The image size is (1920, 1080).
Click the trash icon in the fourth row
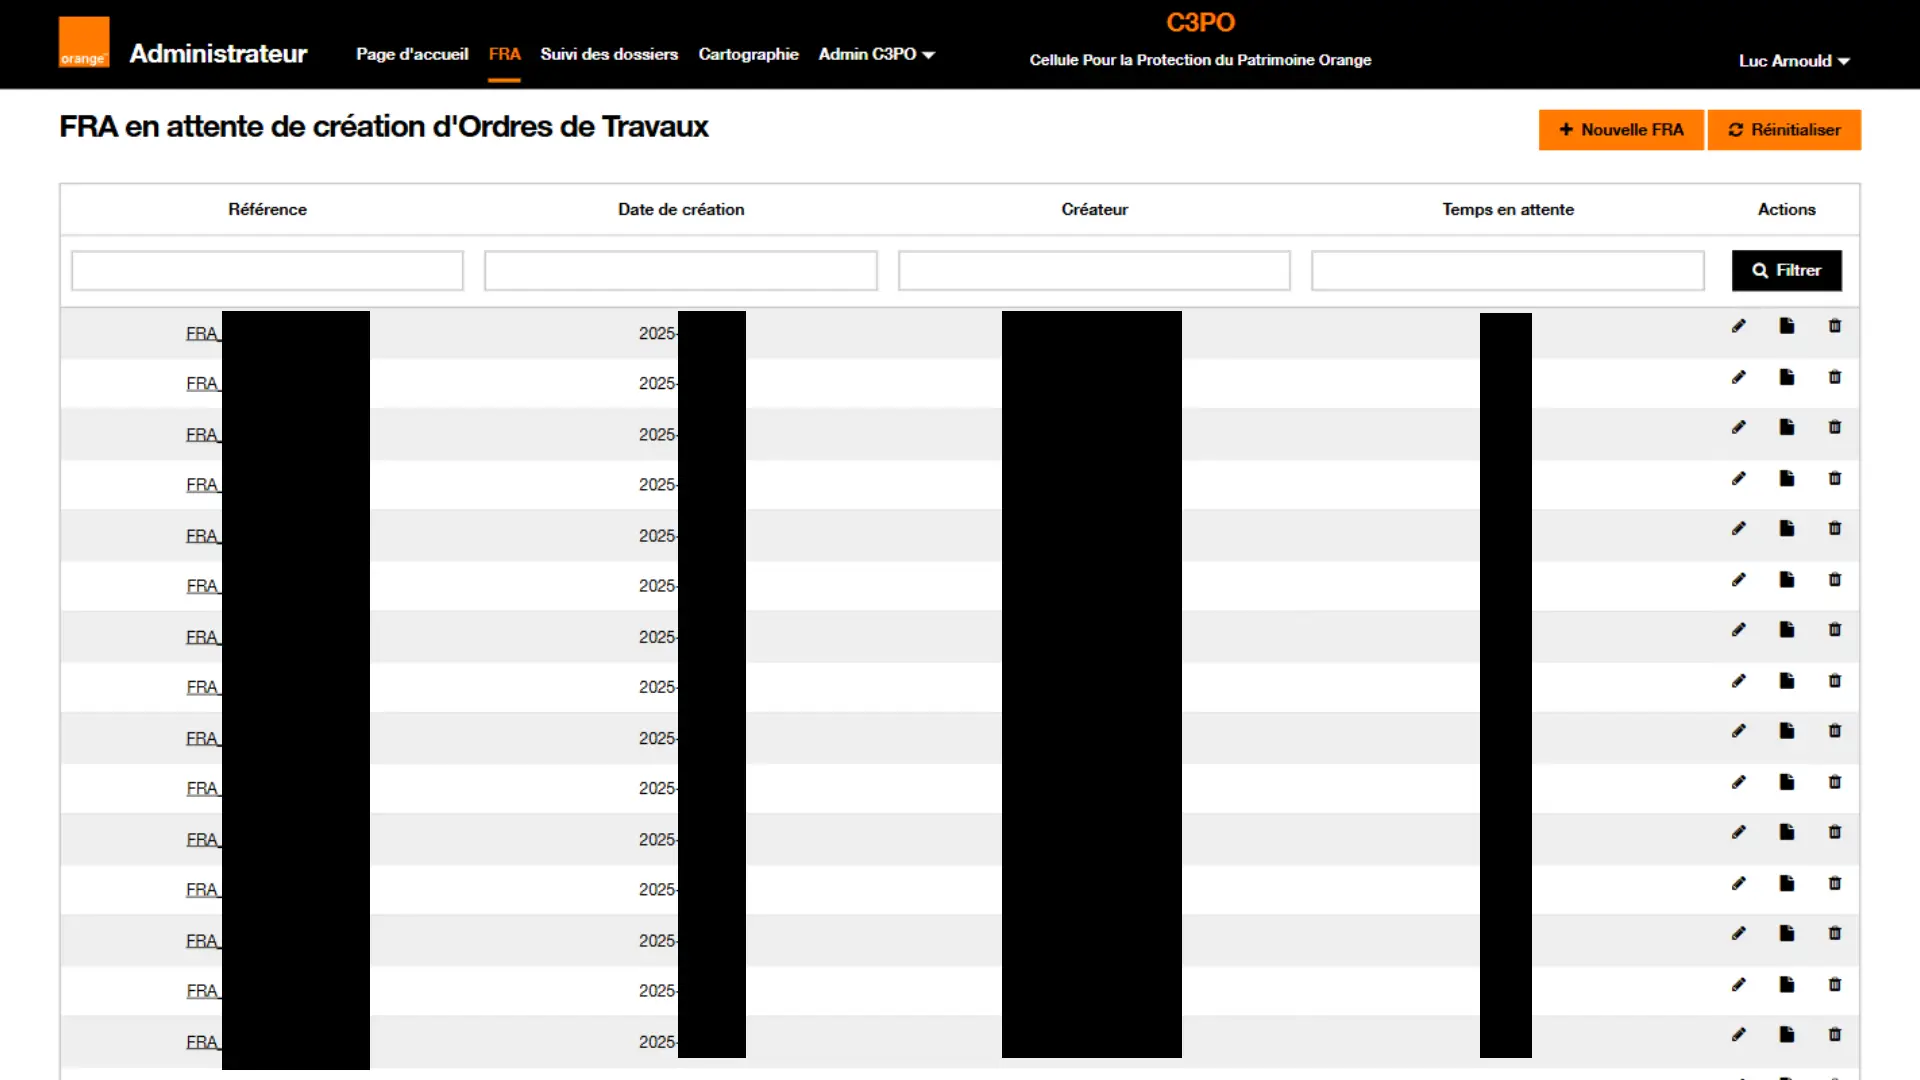[x=1835, y=478]
